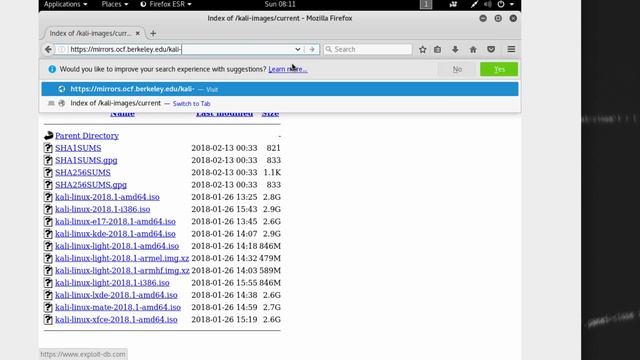Download kali-linux-lxde-2018.1-amd64.iso
Image resolution: width=640 pixels, height=360 pixels.
pyautogui.click(x=116, y=295)
